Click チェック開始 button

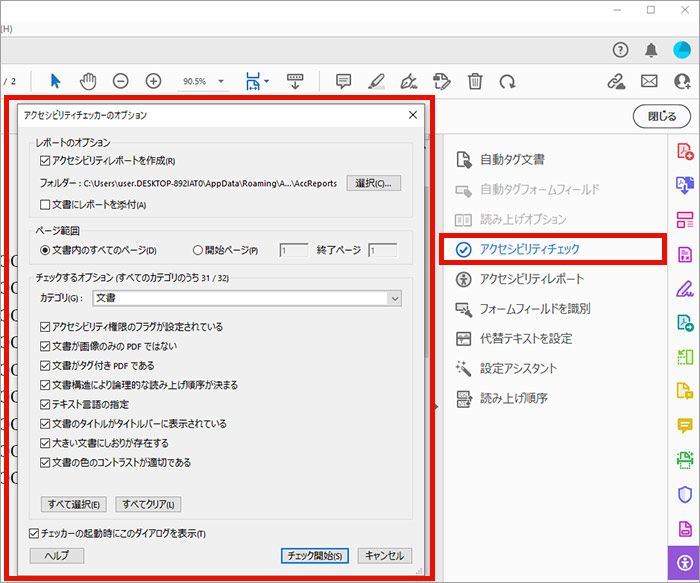click(315, 556)
